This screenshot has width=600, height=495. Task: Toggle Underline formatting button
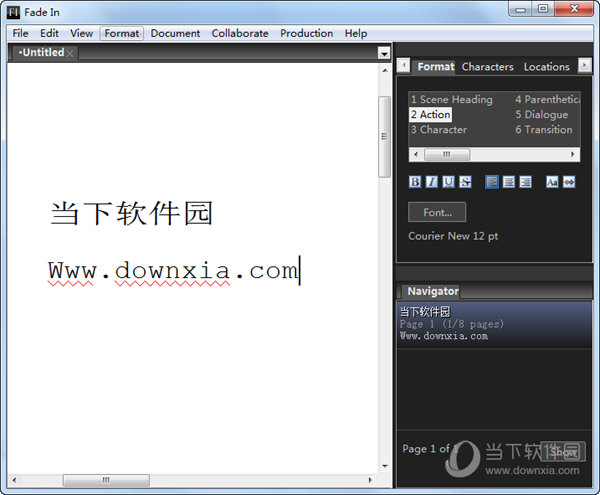point(448,182)
